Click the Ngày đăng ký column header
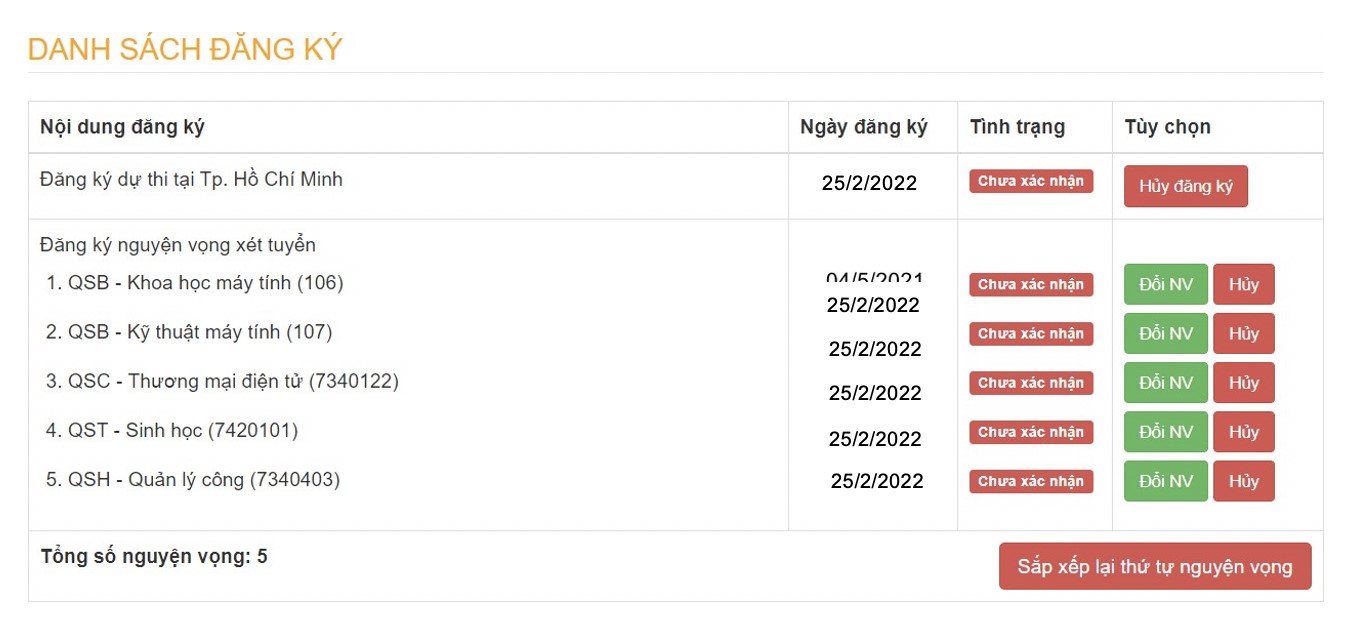The image size is (1350, 624). pos(863,127)
